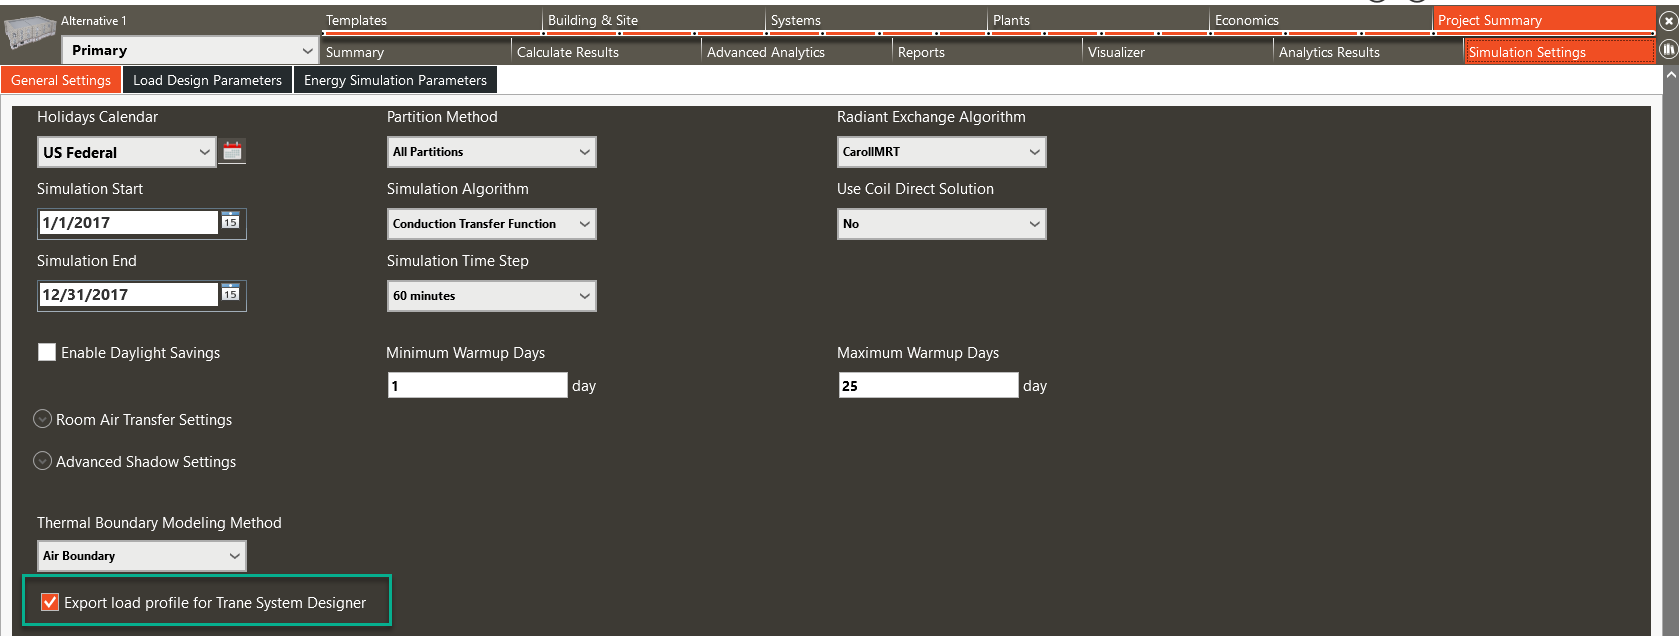1679x636 pixels.
Task: Click the building model icon beside Alternative 1
Action: [30, 33]
